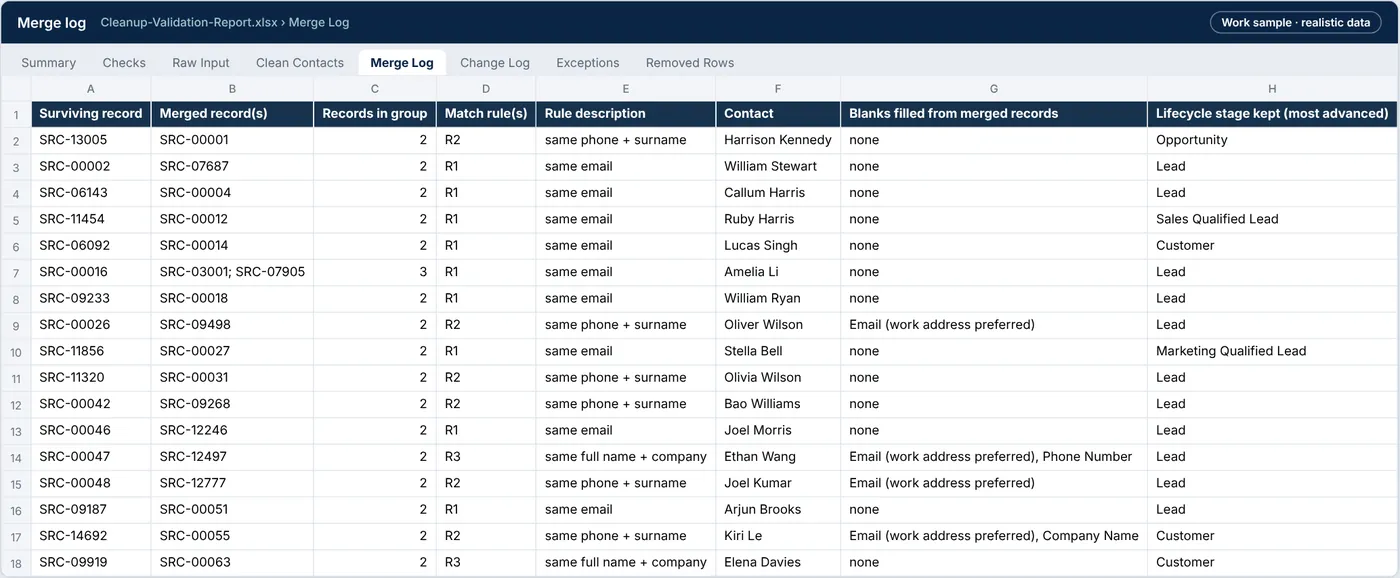Open the Removed Rows tab
Viewport: 1400px width, 578px height.
coord(690,62)
